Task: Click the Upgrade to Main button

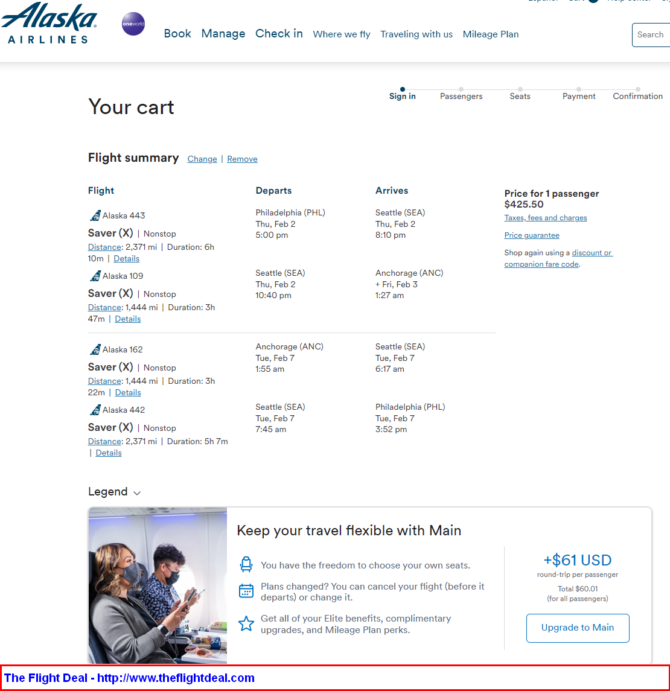Action: point(577,628)
